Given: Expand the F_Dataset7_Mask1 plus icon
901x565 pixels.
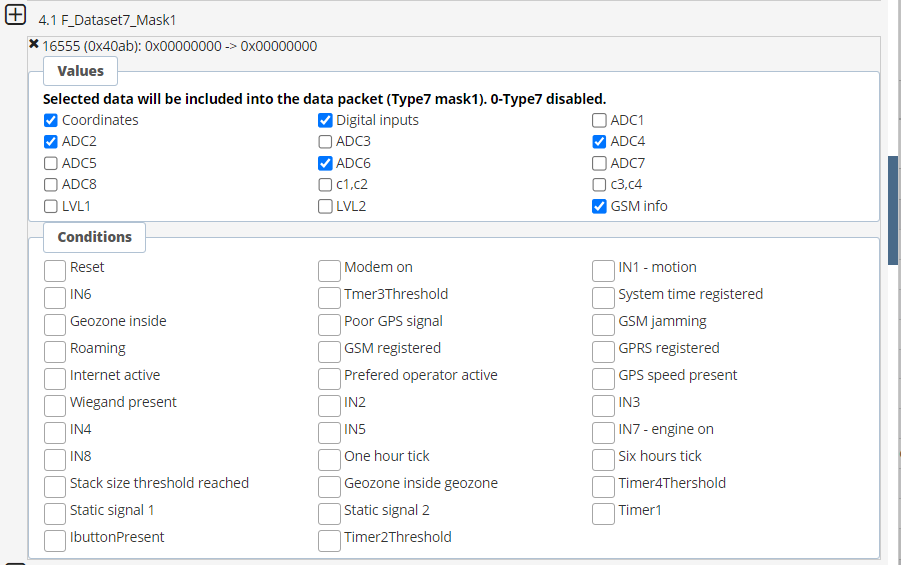Looking at the screenshot, I should tap(16, 18).
